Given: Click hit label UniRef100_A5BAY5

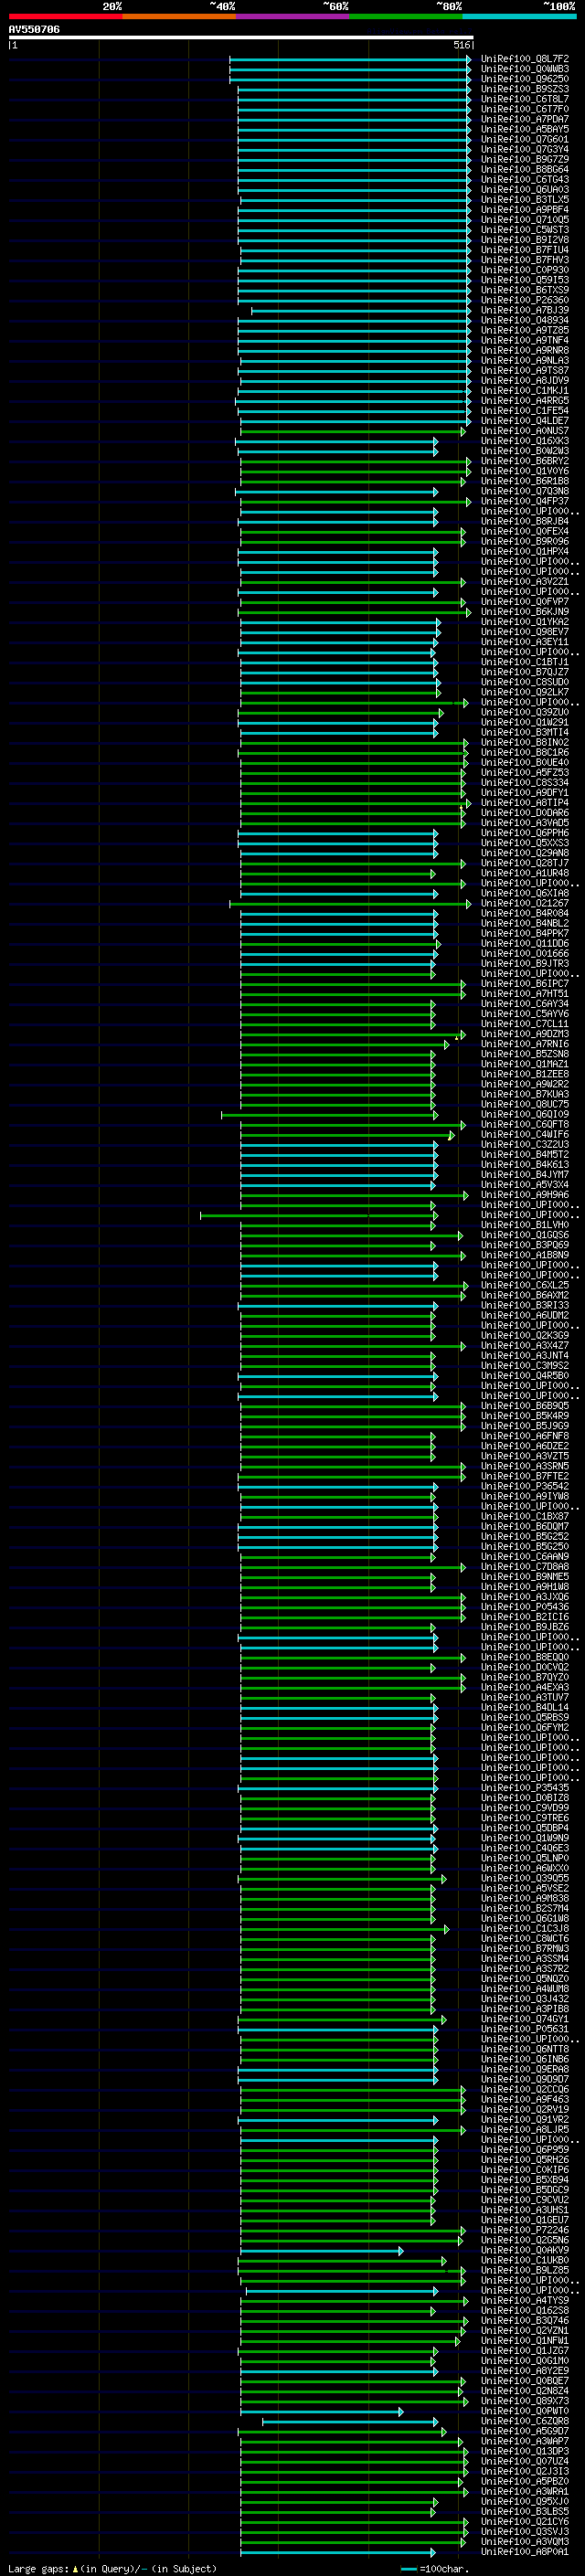Looking at the screenshot, I should (x=525, y=129).
